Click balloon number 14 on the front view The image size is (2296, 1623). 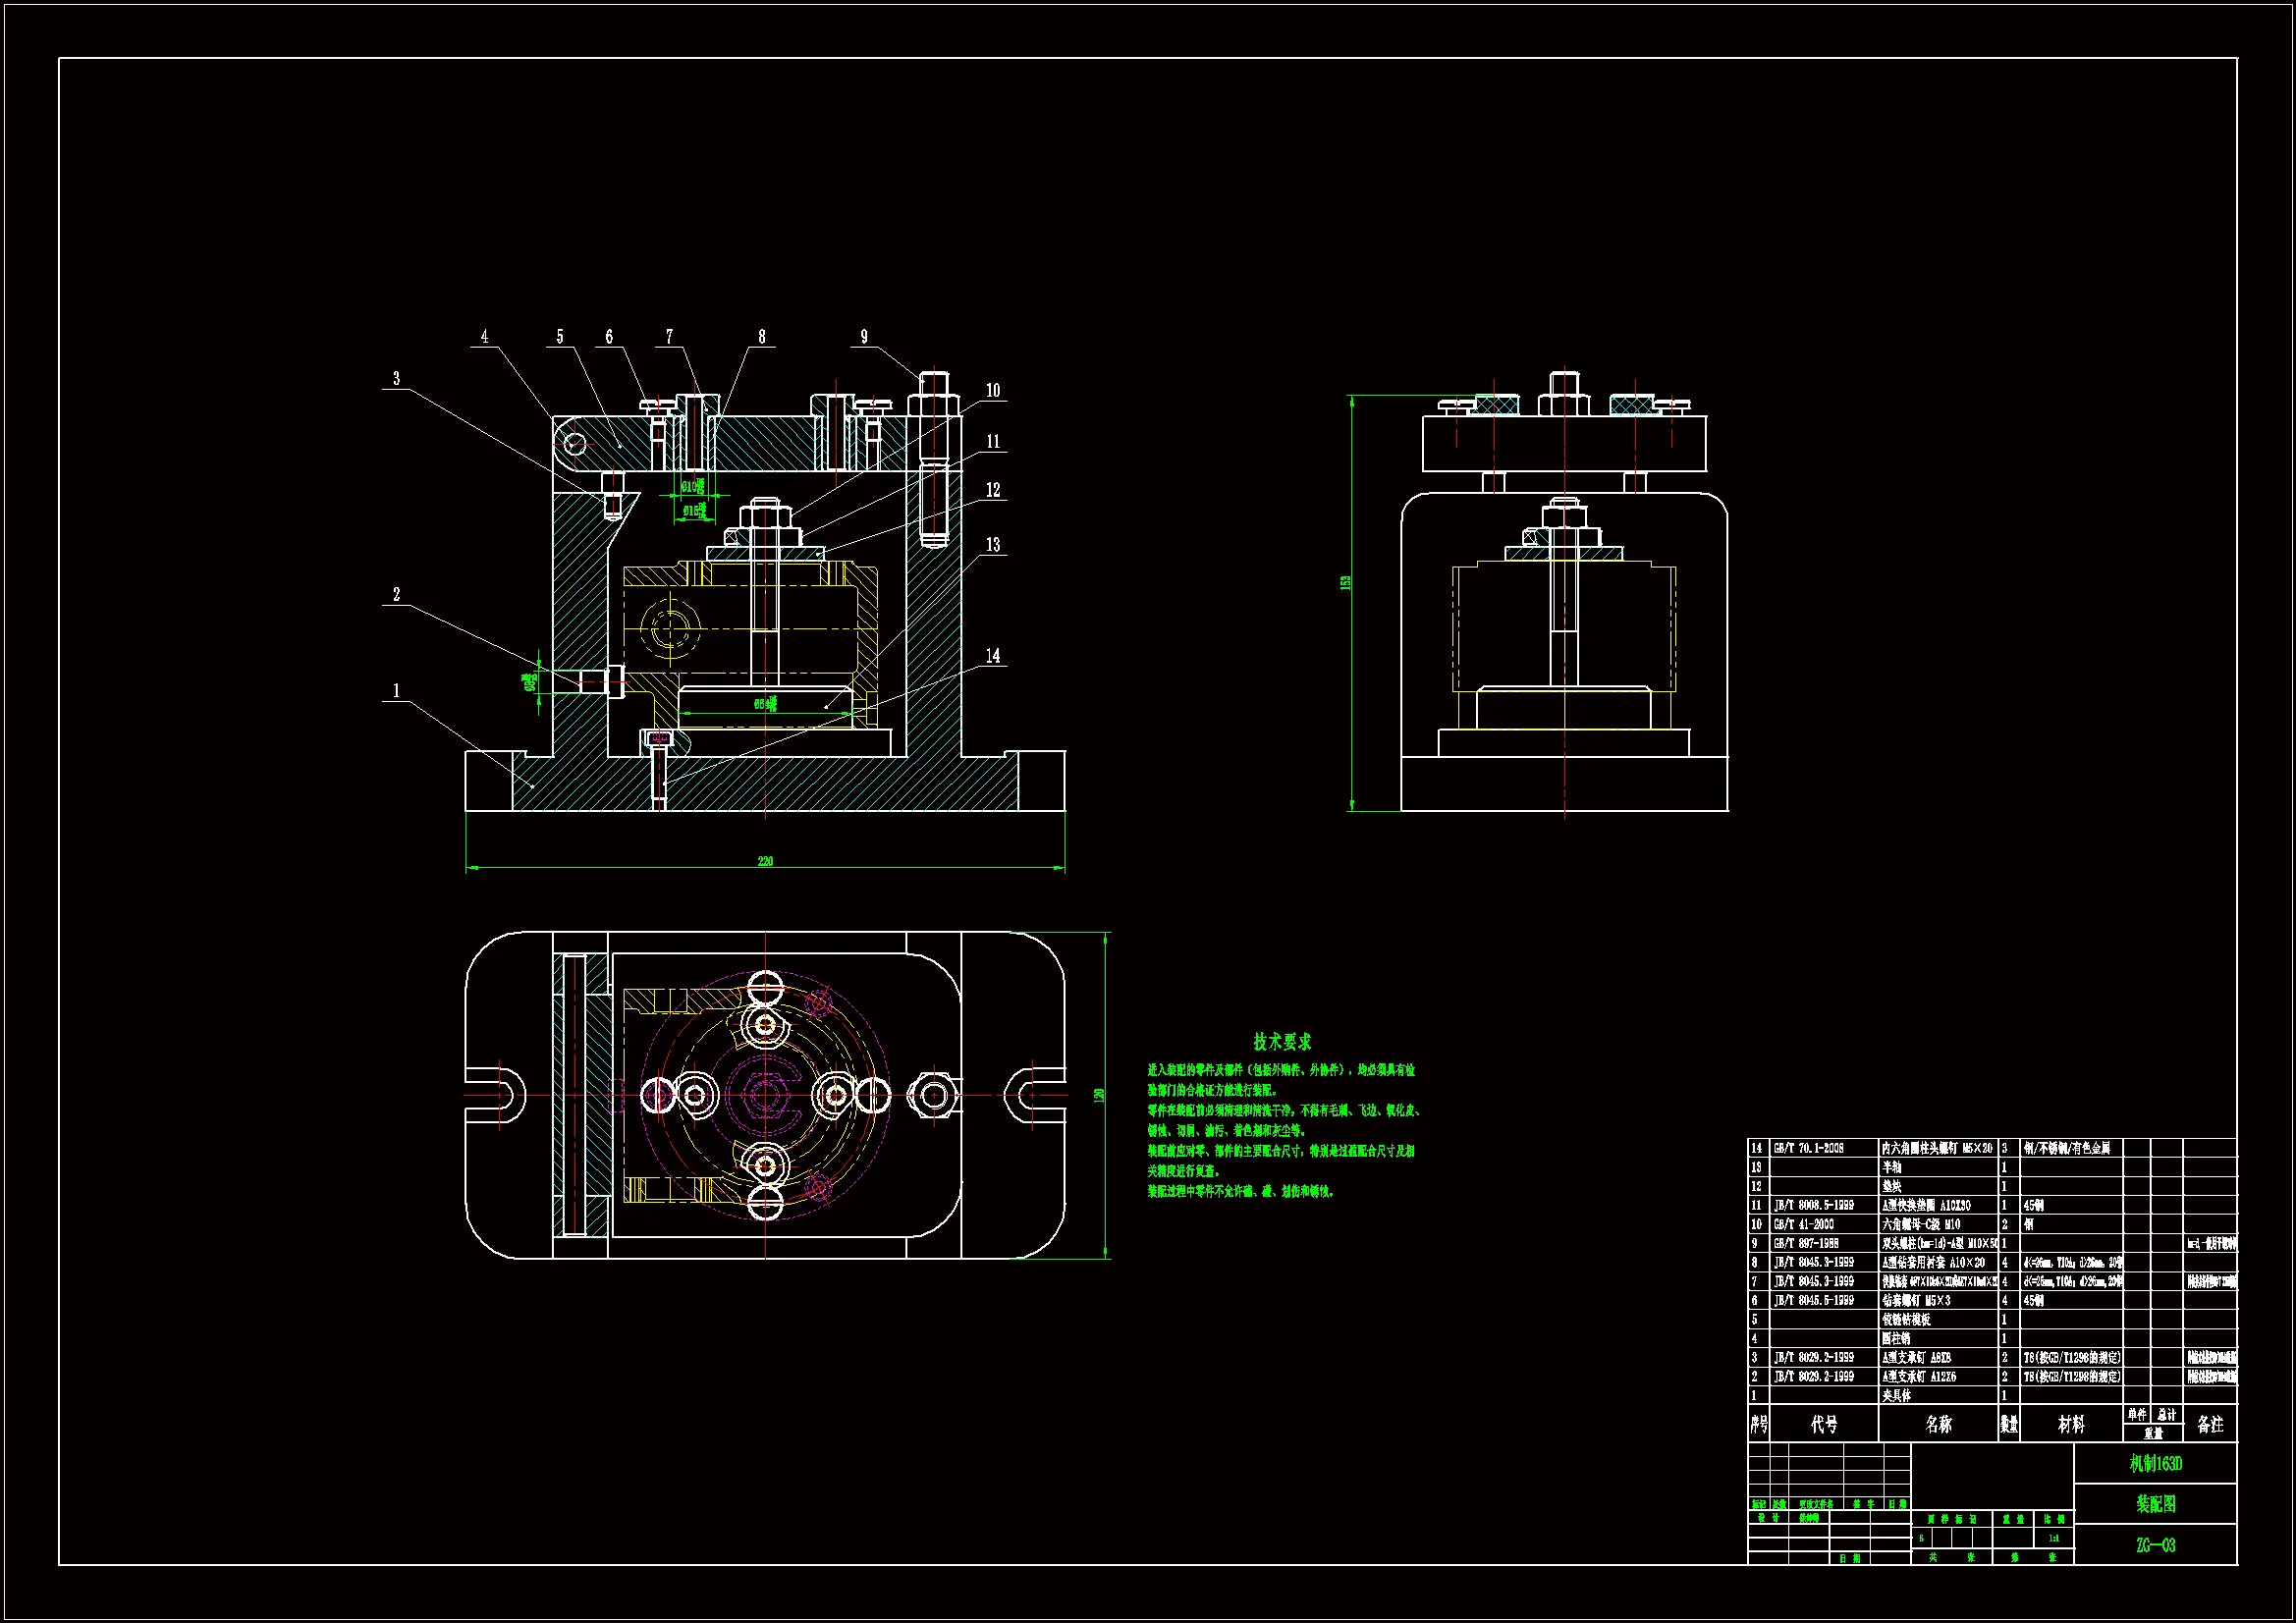click(993, 656)
